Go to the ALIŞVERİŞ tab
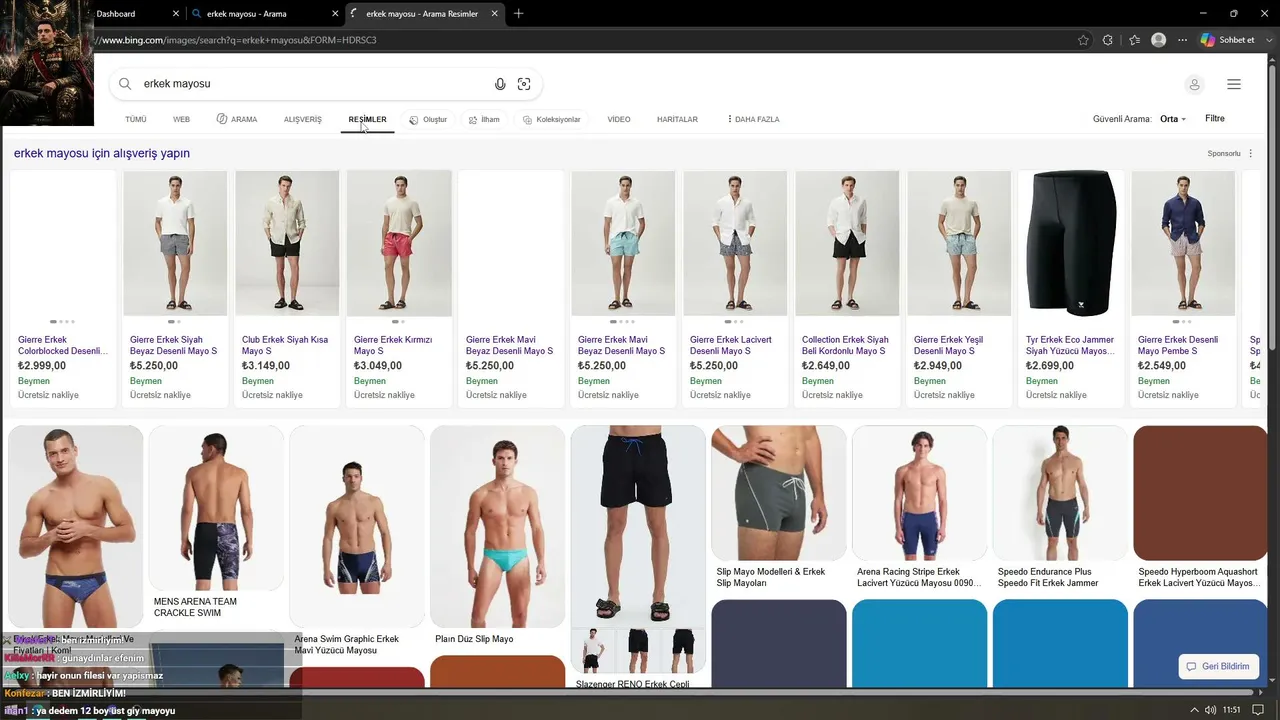 pyautogui.click(x=303, y=119)
